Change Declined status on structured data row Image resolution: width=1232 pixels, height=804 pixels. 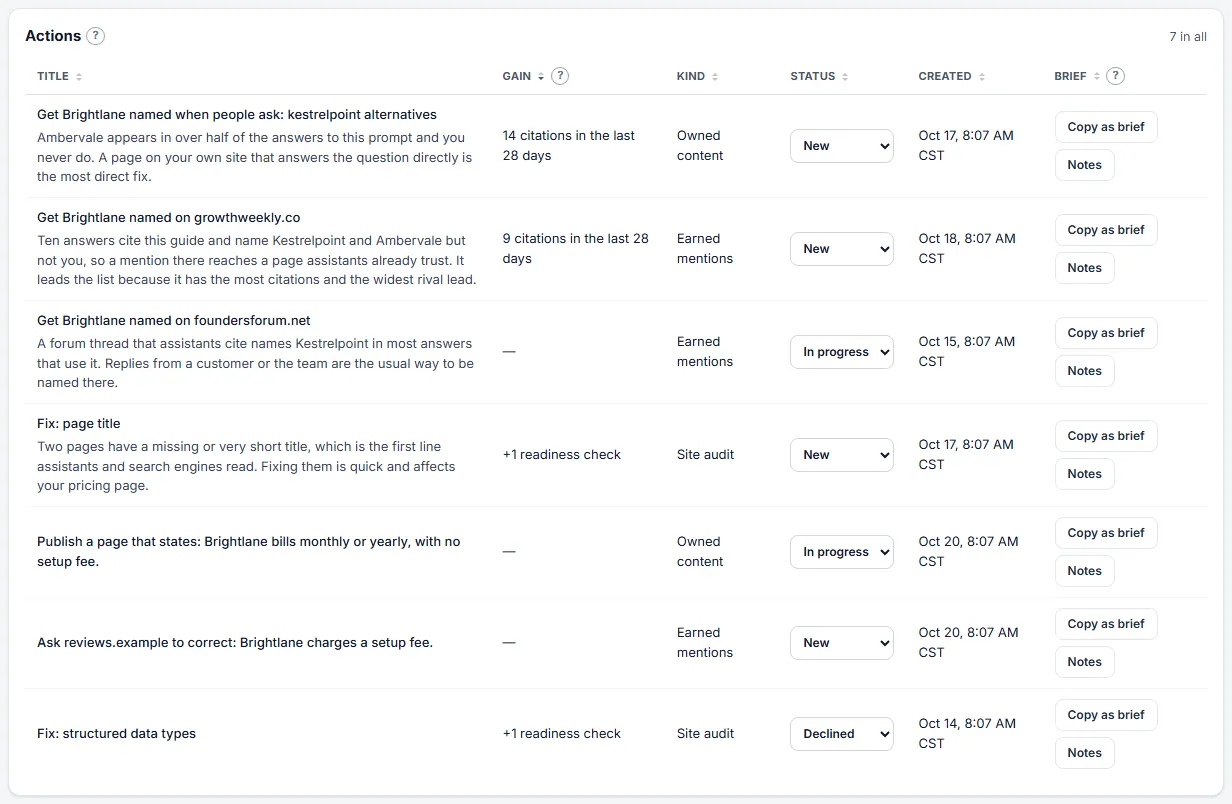(842, 734)
